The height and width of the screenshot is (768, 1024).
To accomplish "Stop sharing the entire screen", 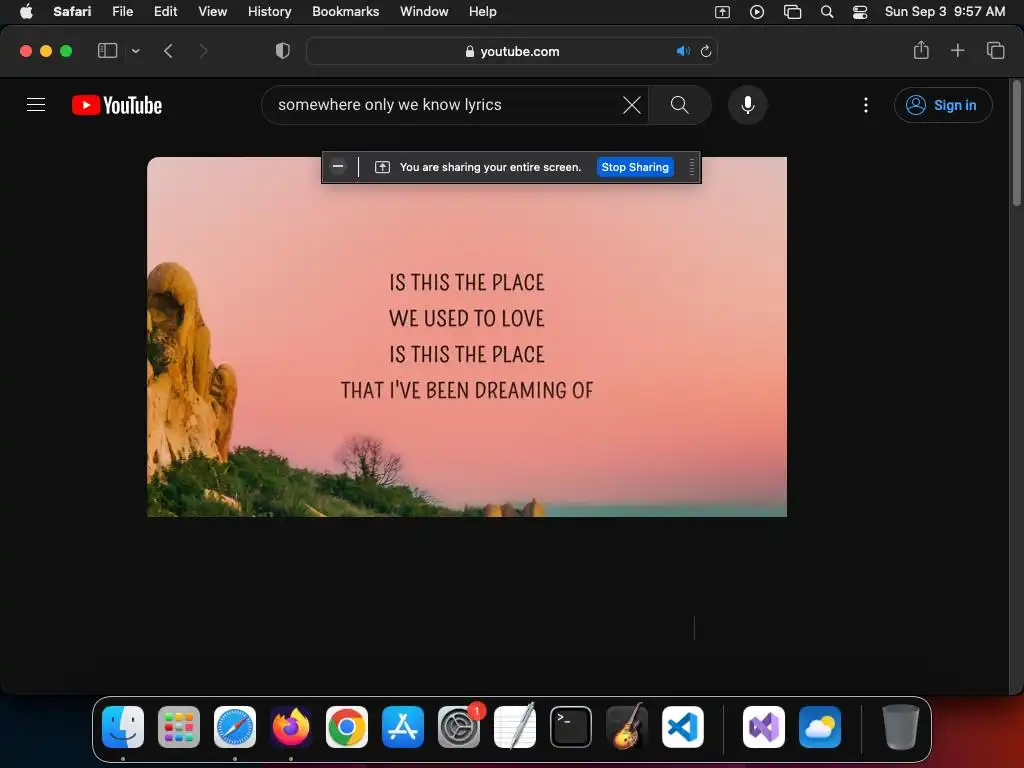I will (635, 167).
